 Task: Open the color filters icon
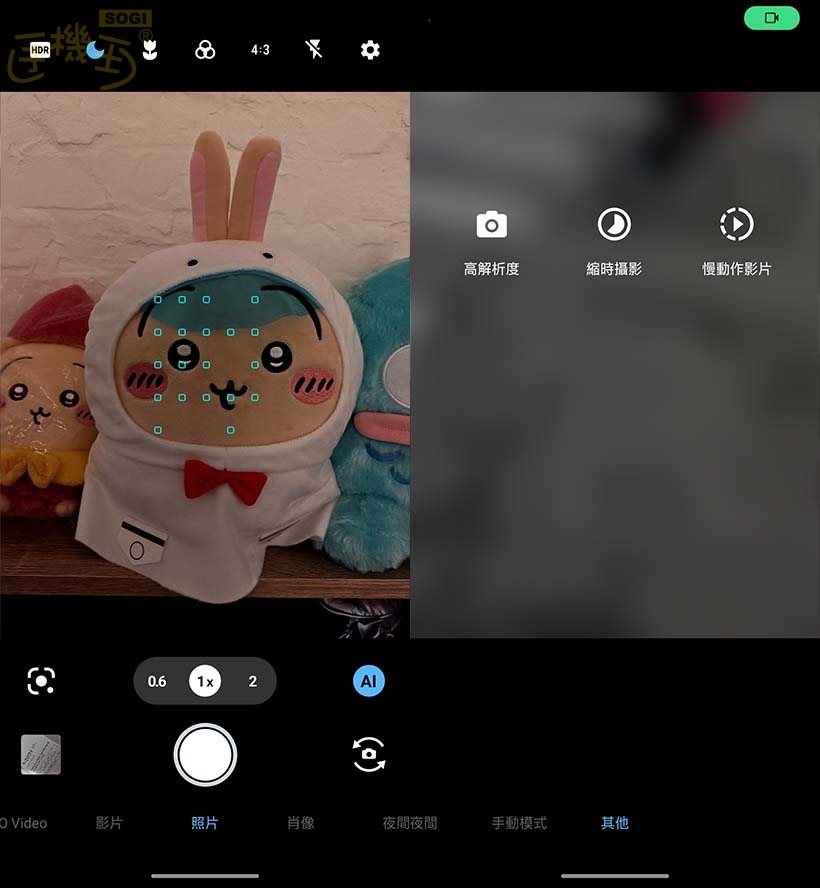coord(204,50)
